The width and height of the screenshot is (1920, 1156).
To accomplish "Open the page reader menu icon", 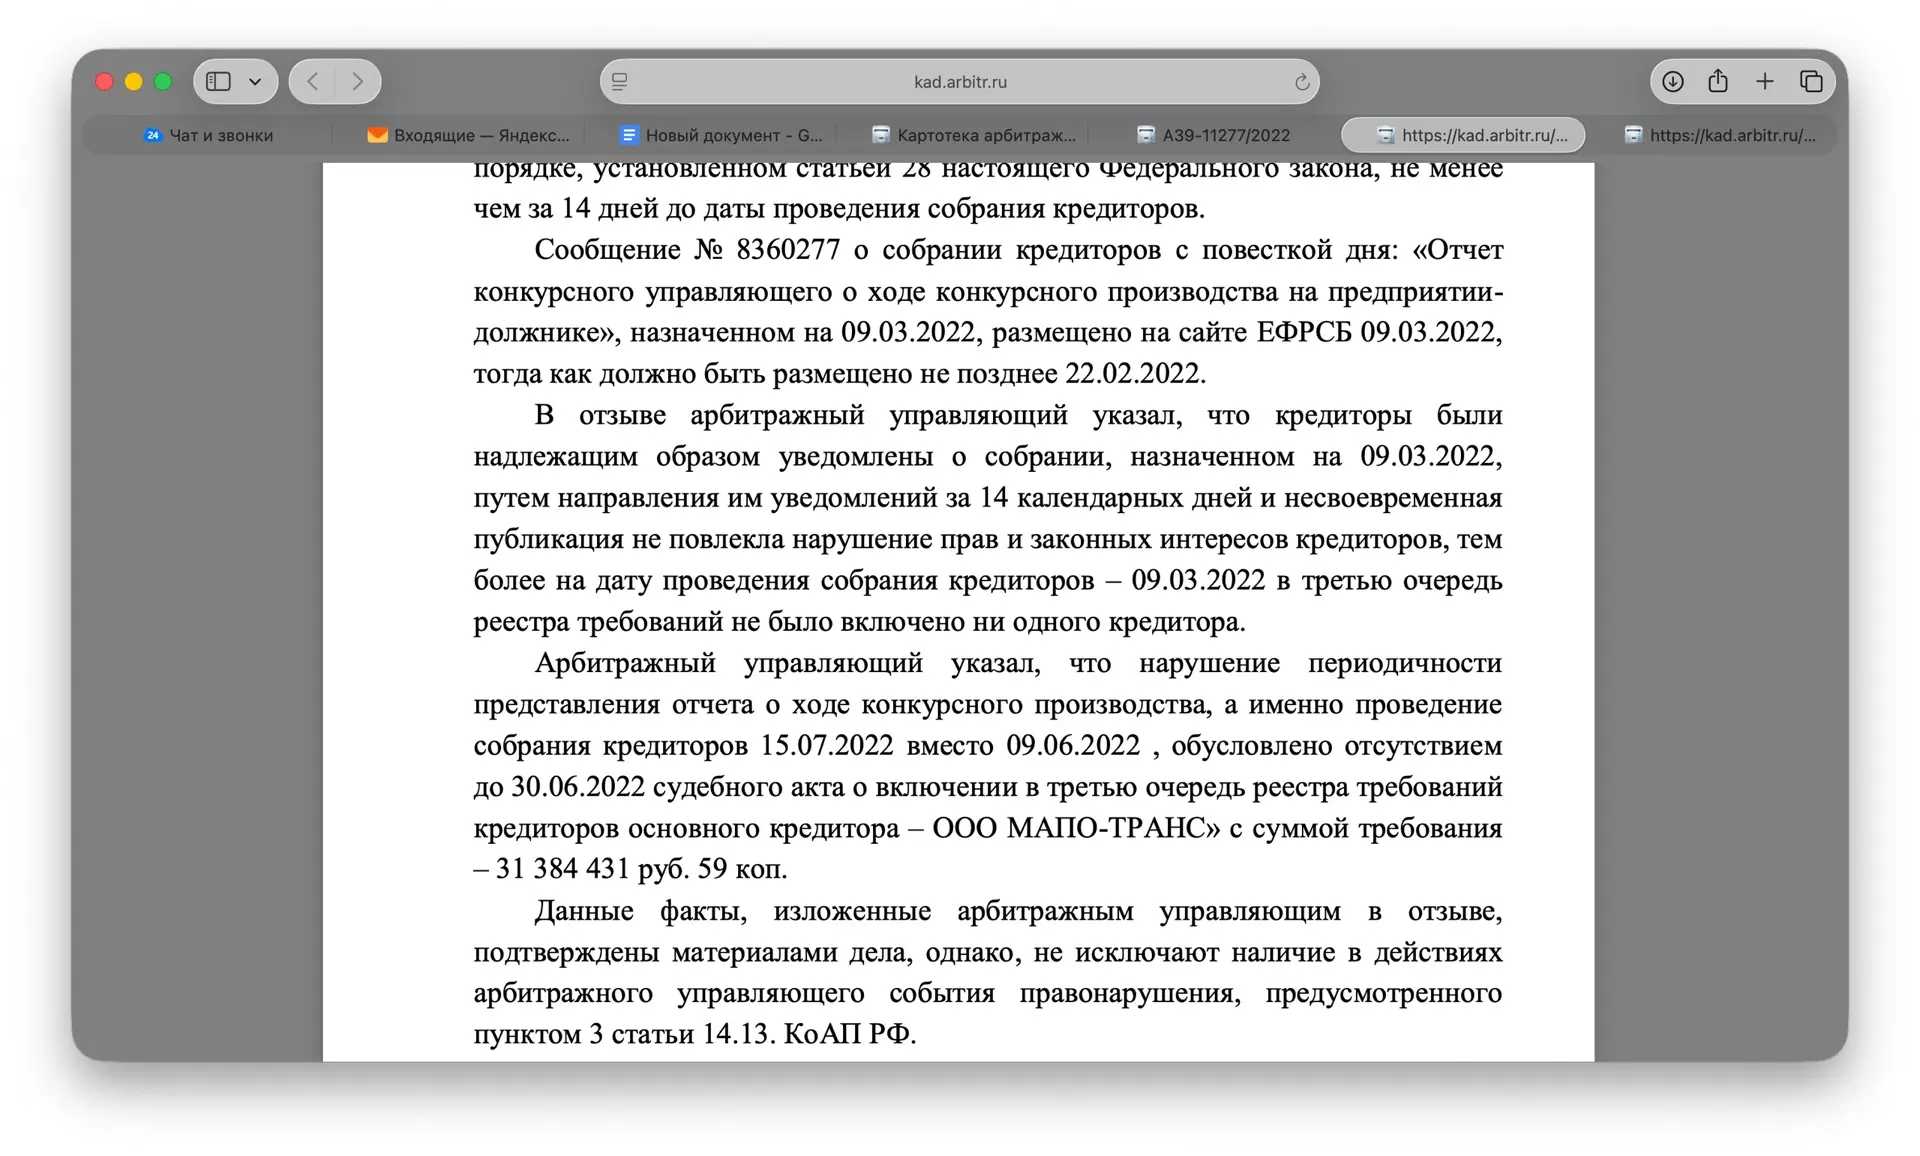I will point(620,81).
